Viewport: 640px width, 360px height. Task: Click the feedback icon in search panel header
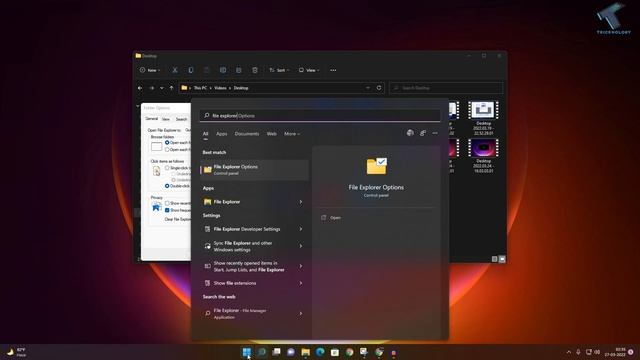(423, 133)
